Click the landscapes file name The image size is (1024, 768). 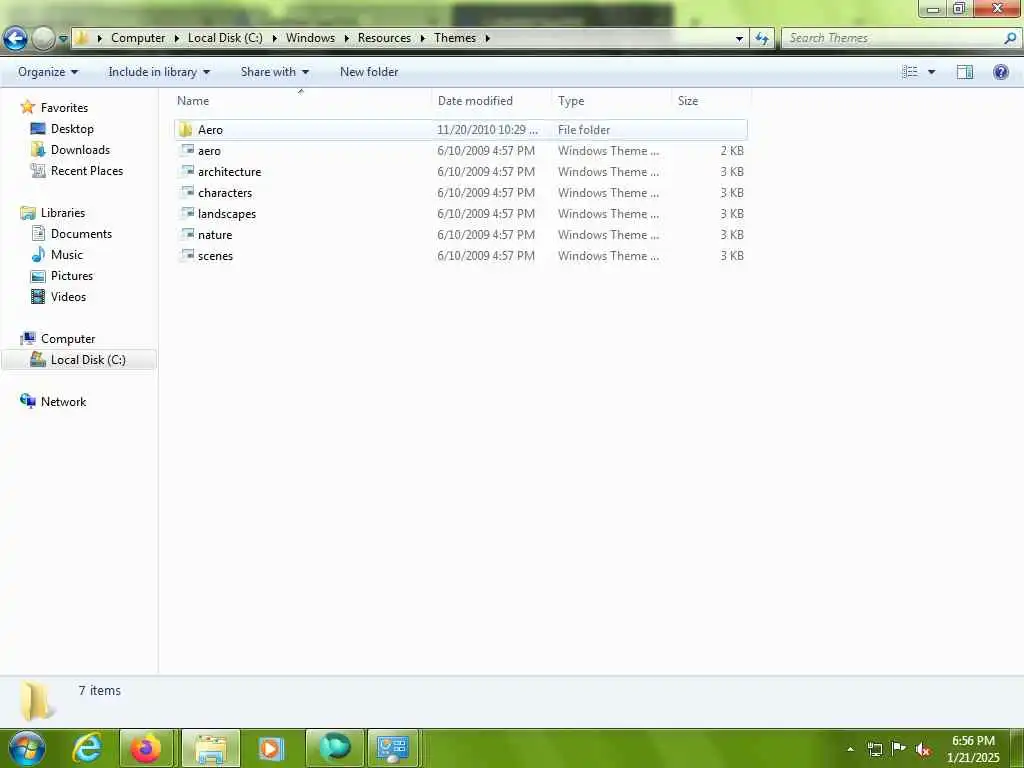click(x=227, y=214)
